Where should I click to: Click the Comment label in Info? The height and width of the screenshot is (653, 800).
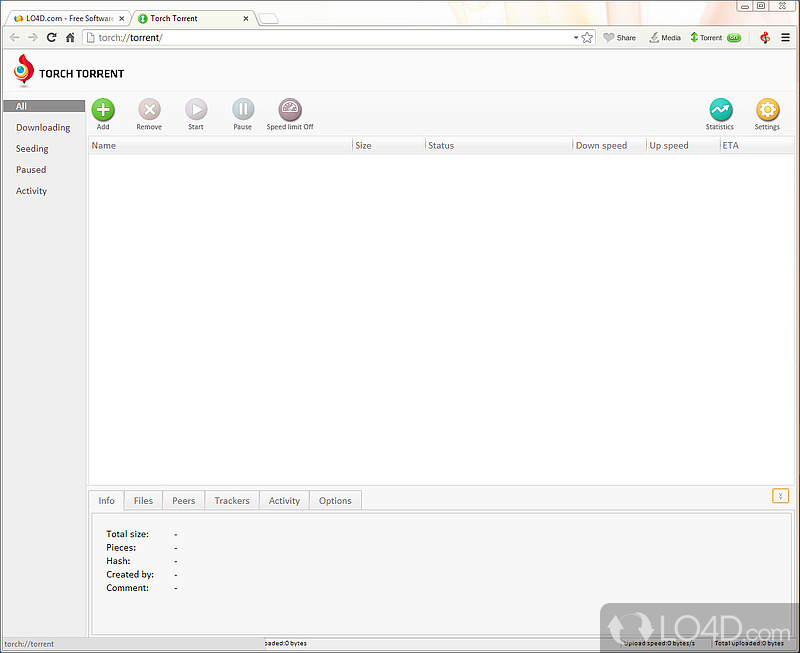click(x=128, y=588)
